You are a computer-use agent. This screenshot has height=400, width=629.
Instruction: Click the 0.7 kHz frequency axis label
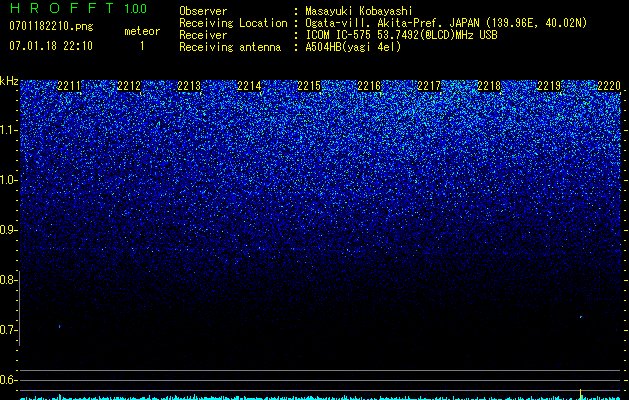tap(8, 330)
